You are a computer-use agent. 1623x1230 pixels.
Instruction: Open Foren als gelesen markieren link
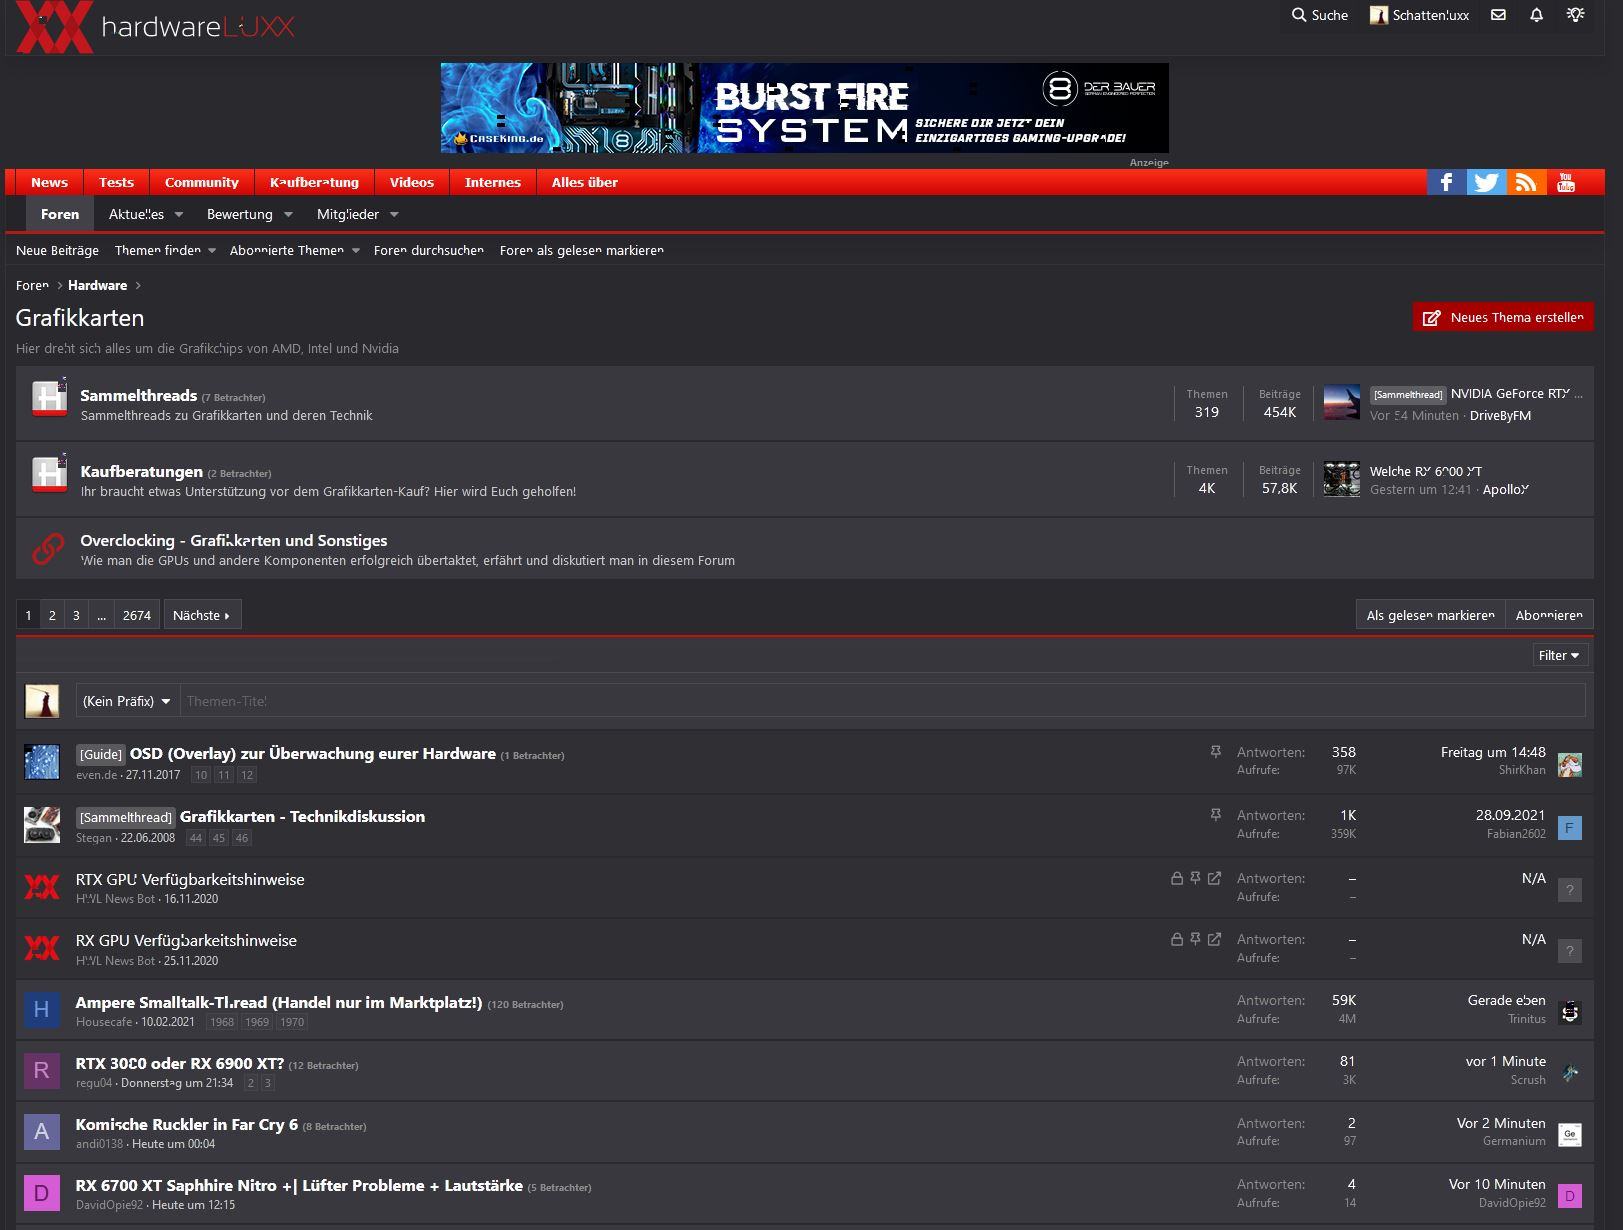pyautogui.click(x=582, y=250)
